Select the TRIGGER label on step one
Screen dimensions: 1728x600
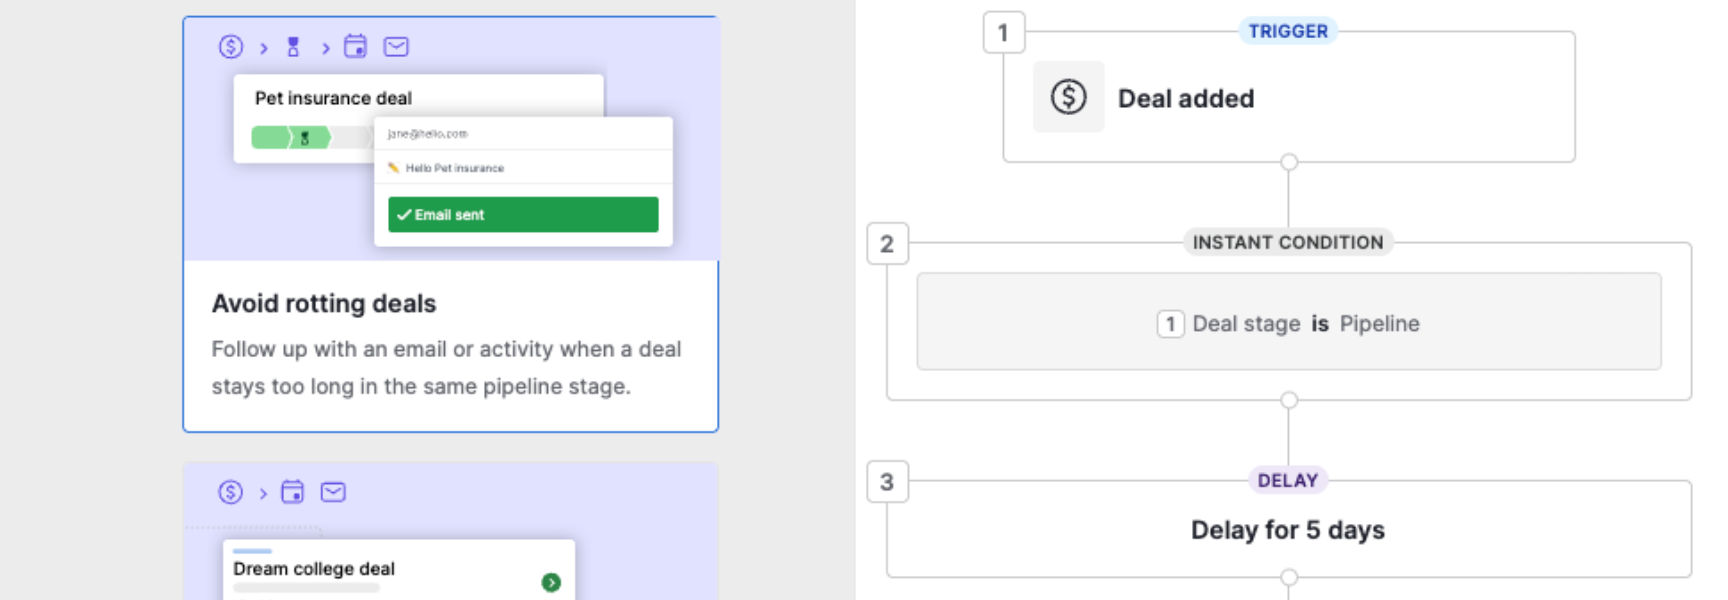tap(1288, 31)
